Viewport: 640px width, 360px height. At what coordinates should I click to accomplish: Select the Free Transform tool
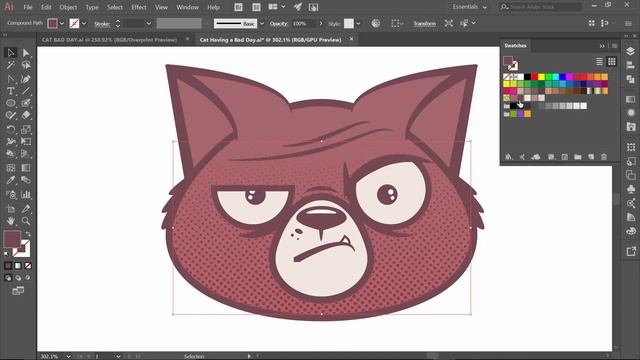pos(26,142)
